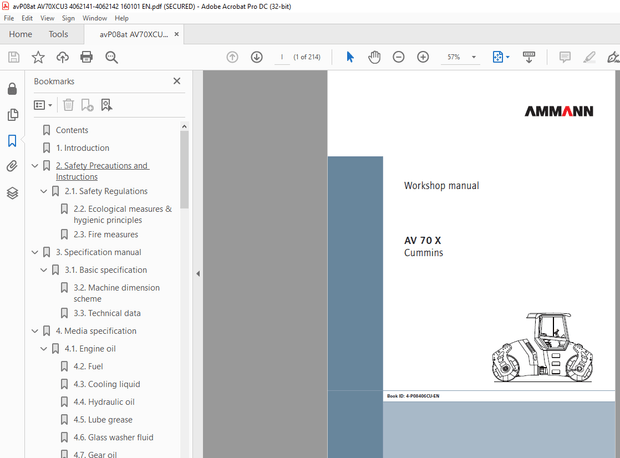Screen dimensions: 620x458
Task: Open the View menu
Action: [47, 18]
